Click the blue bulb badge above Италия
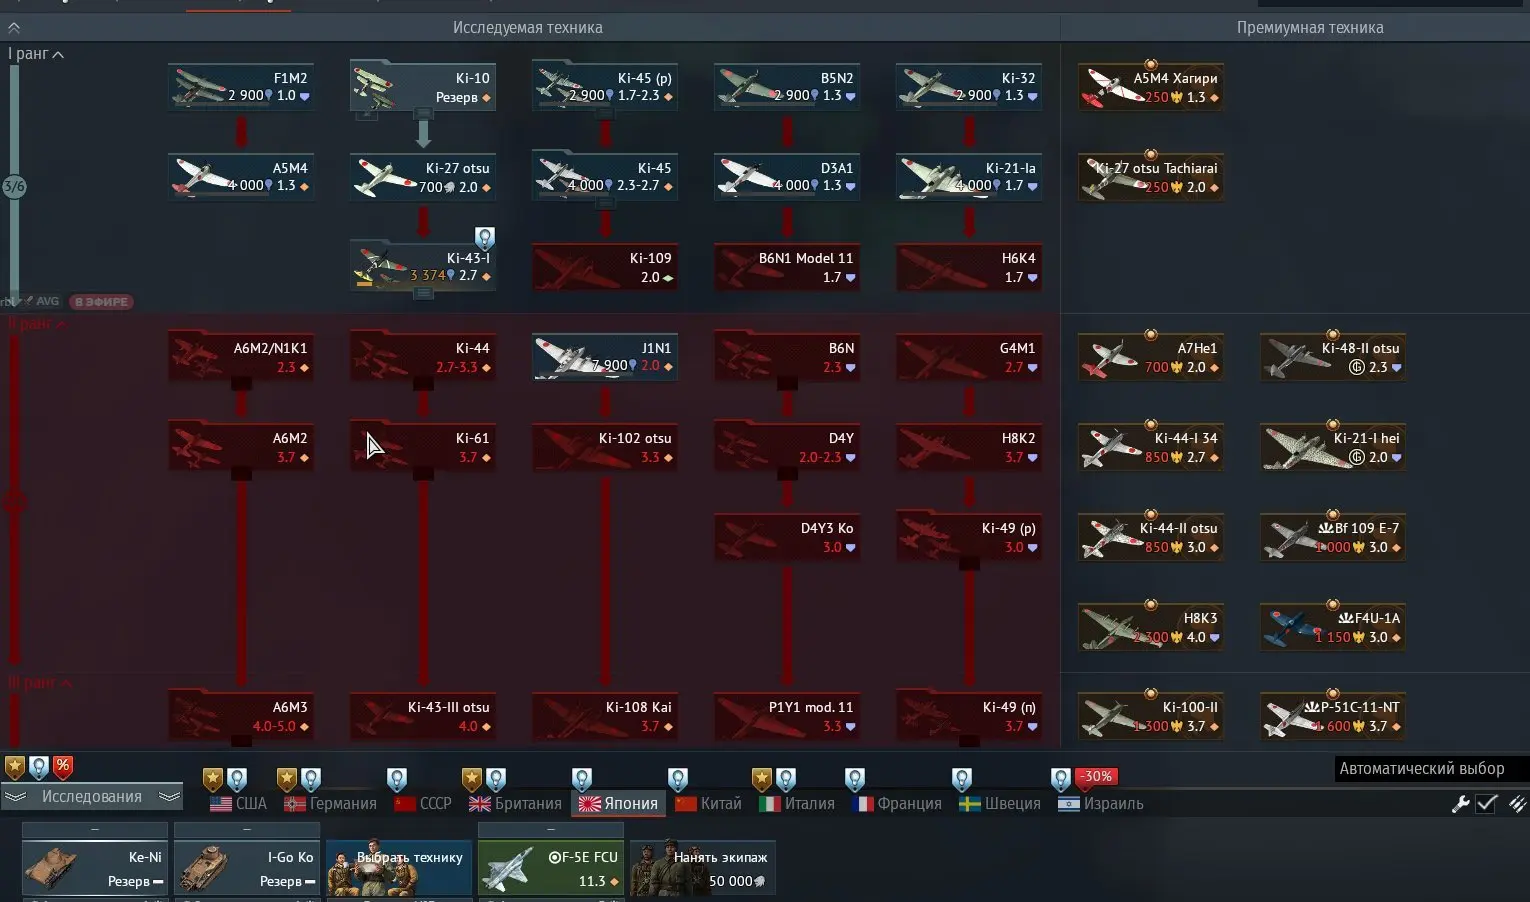 point(786,779)
